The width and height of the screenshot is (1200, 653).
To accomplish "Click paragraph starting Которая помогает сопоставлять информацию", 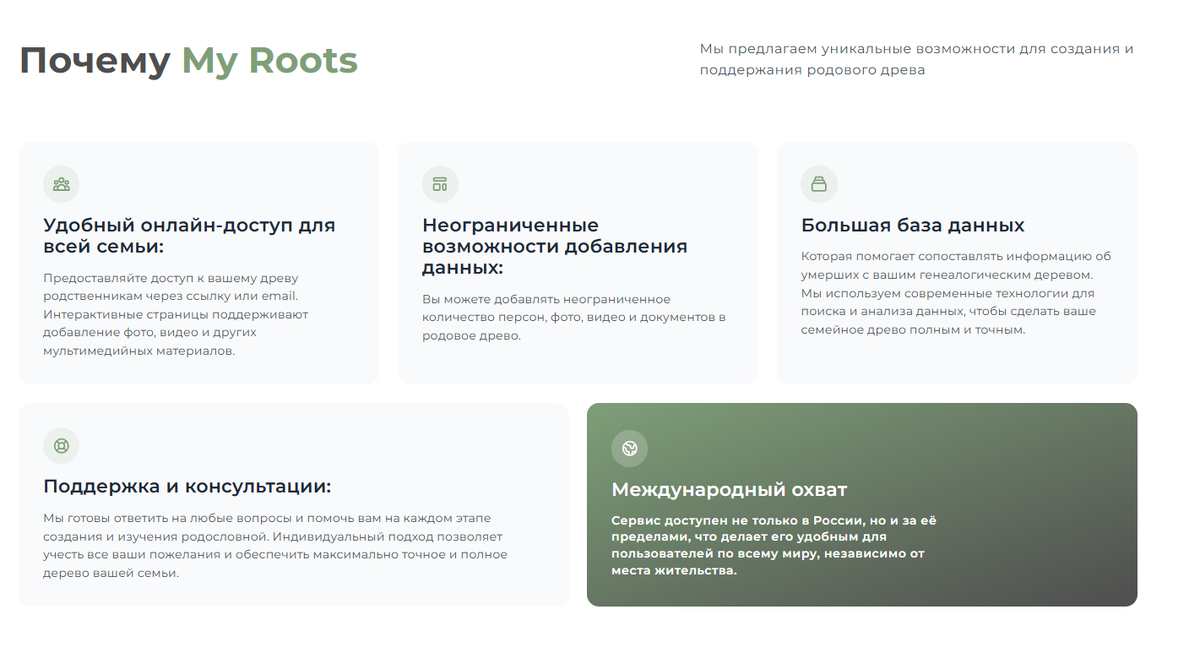I will [956, 292].
